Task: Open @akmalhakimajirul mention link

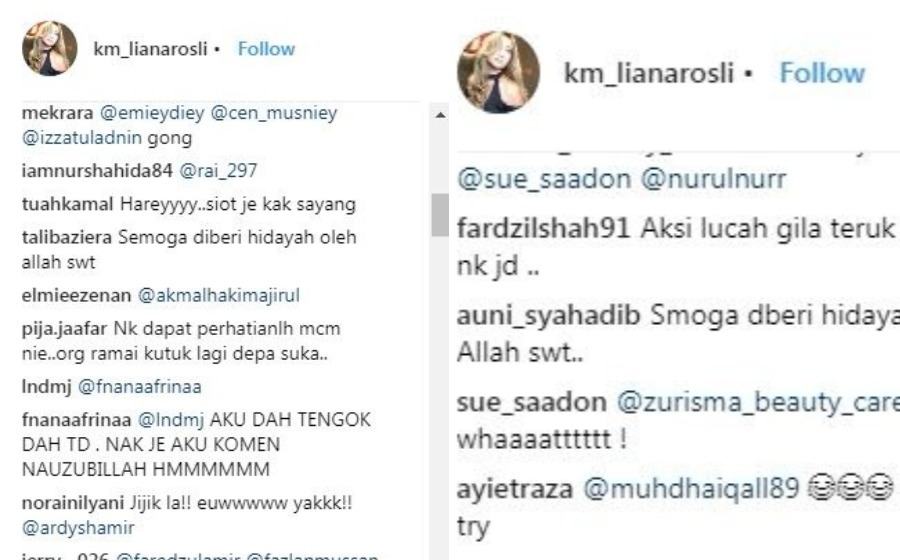Action: point(219,295)
